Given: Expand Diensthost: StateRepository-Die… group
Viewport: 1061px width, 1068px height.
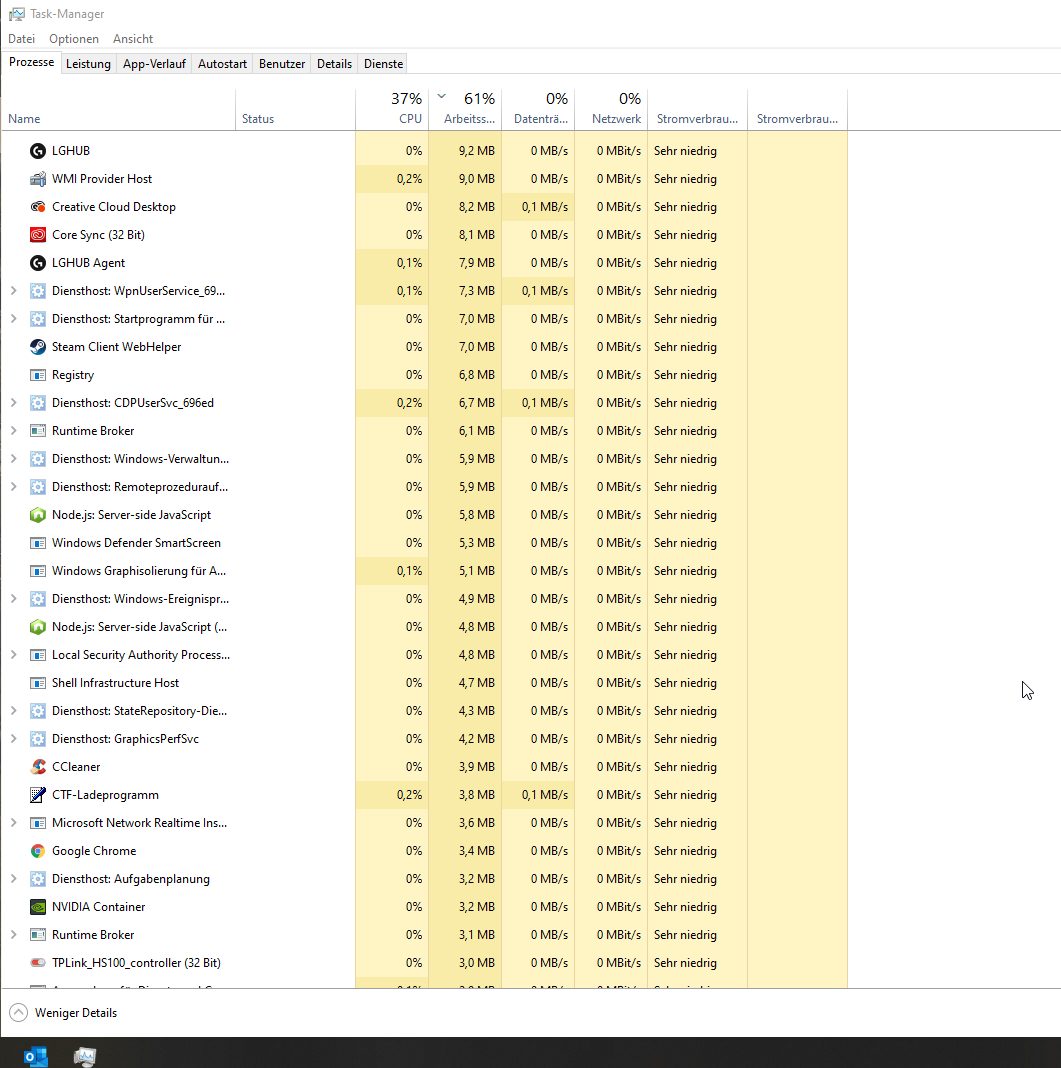Looking at the screenshot, I should 14,710.
